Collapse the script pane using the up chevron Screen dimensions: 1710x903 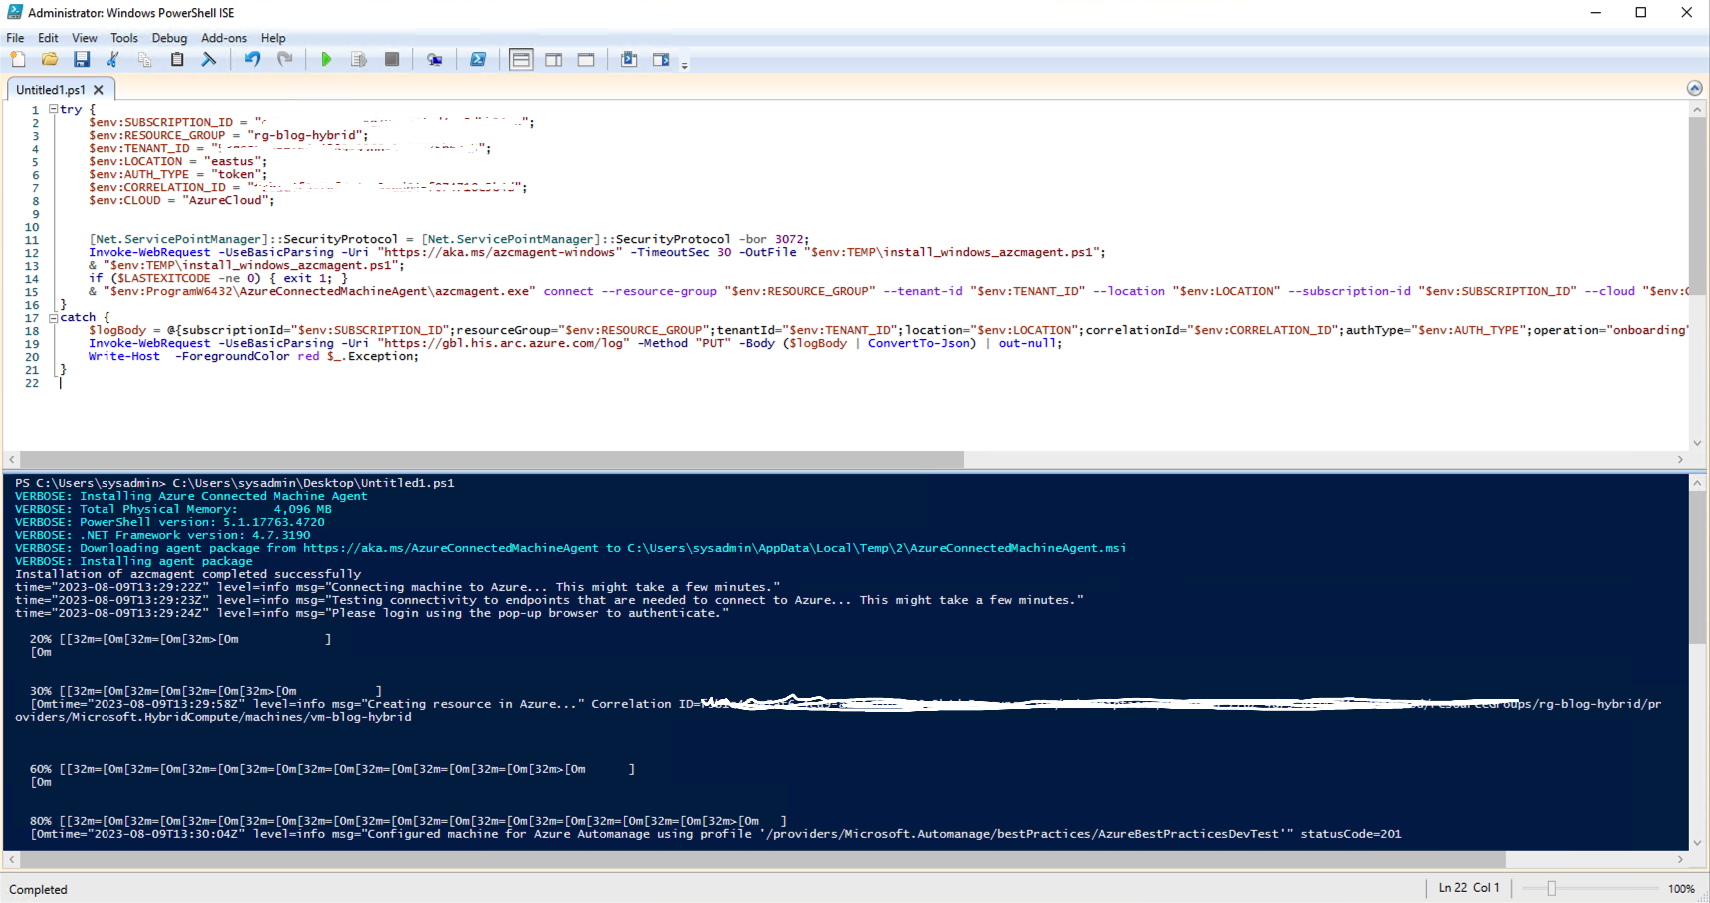pos(1694,88)
